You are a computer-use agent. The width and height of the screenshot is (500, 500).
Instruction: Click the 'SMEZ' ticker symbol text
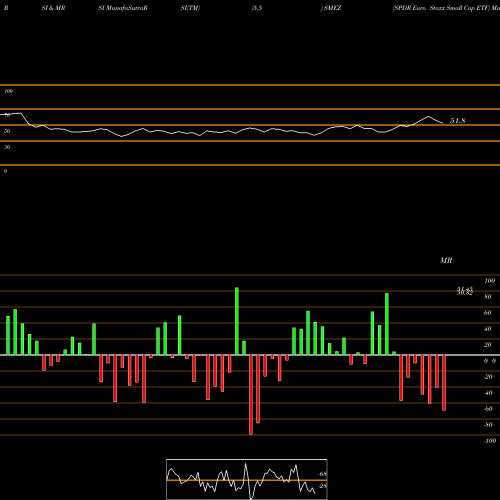point(332,8)
